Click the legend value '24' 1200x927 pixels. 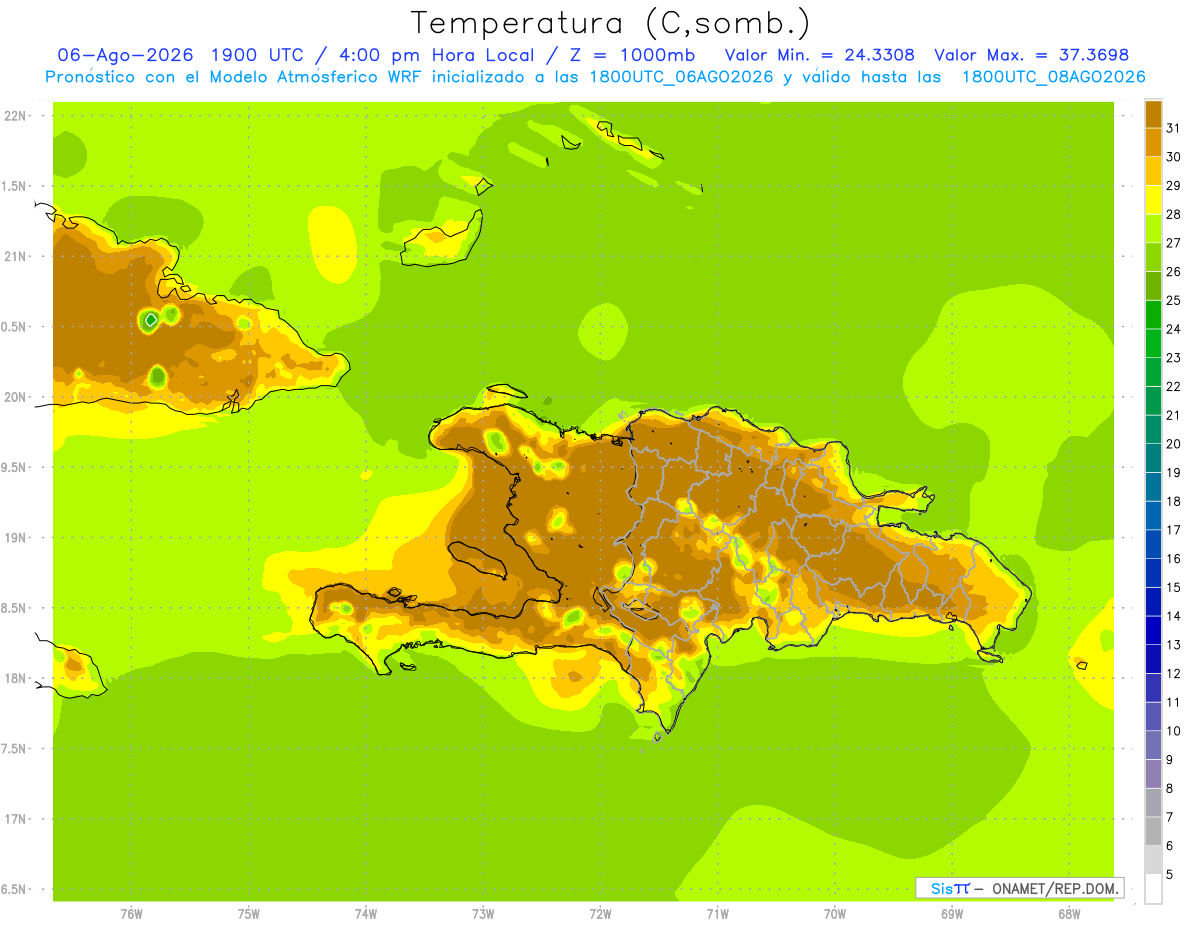coord(1174,329)
